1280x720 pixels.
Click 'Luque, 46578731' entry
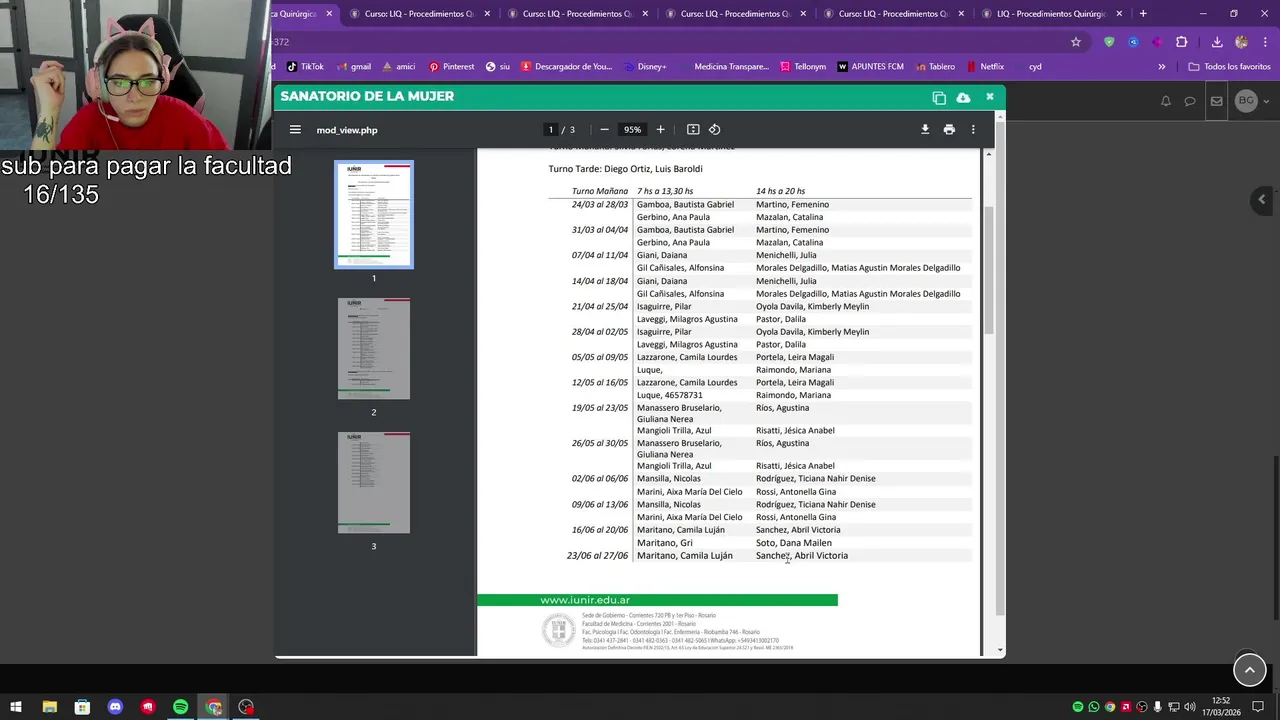click(x=670, y=395)
